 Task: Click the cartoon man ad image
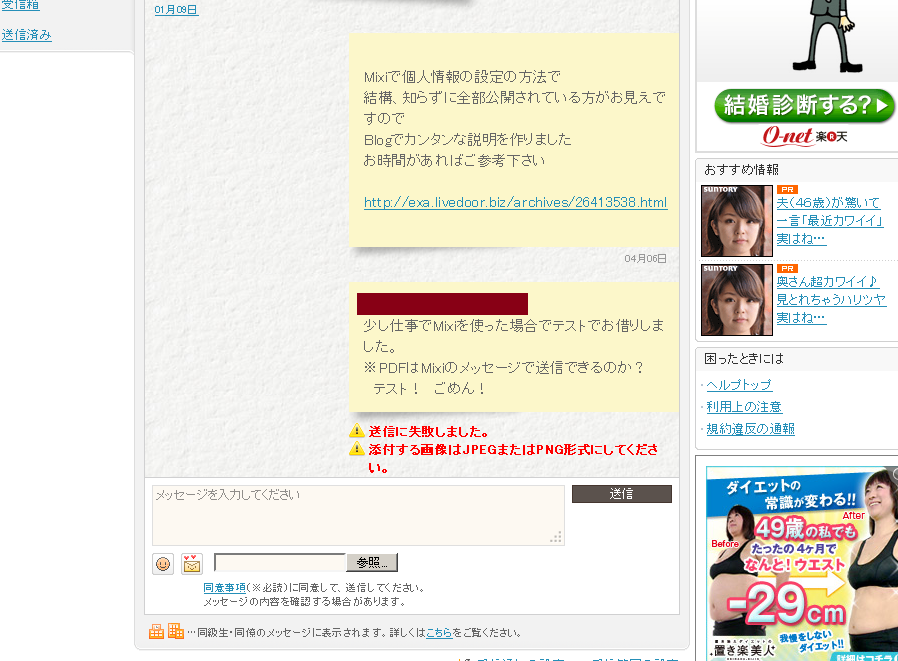[828, 37]
